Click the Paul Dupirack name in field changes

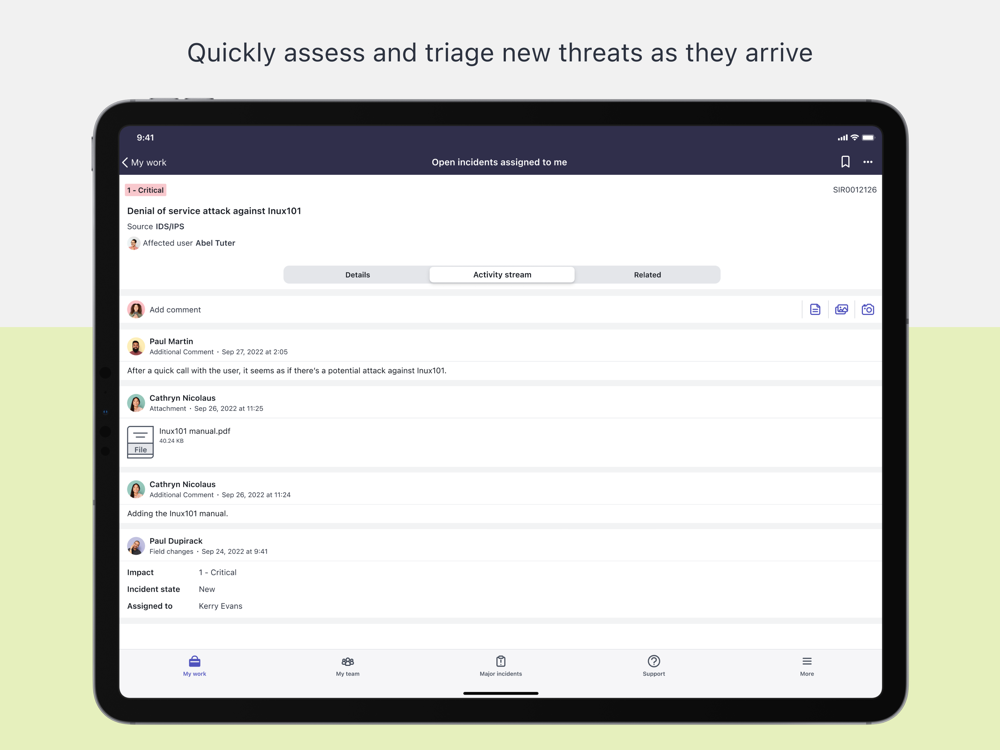(x=176, y=541)
